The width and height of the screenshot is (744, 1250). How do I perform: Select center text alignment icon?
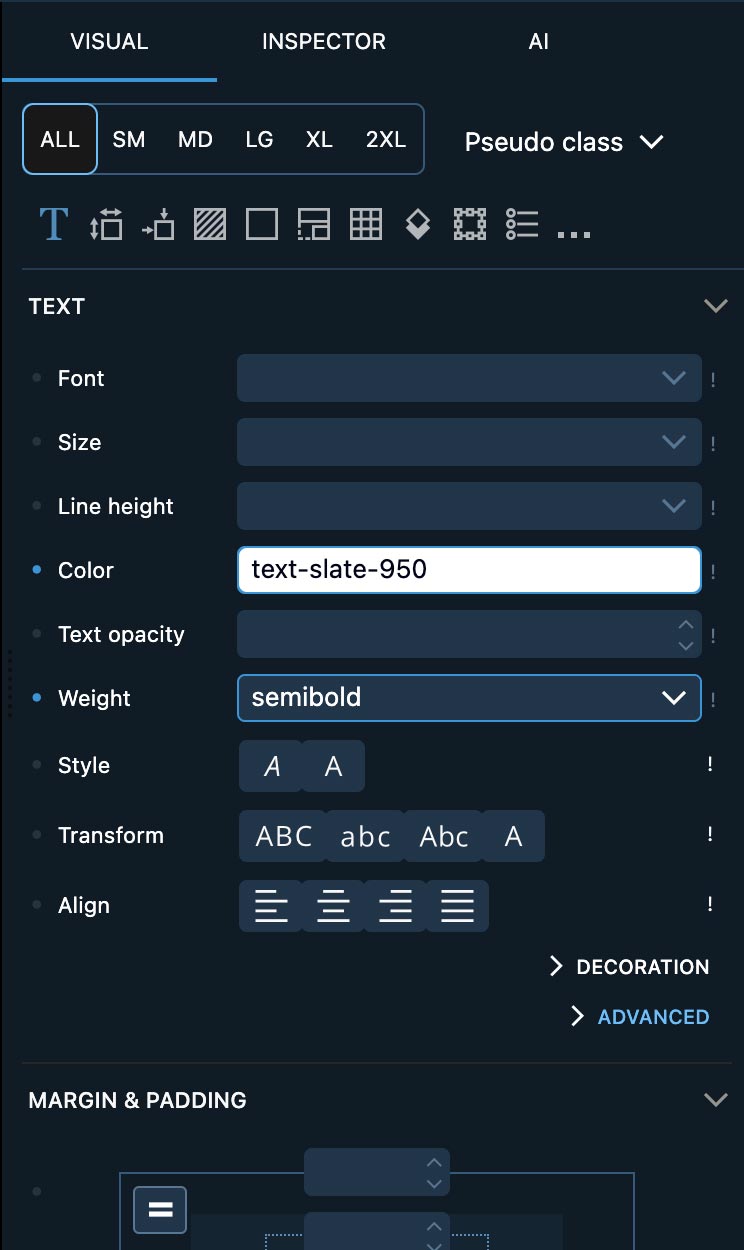coord(333,906)
